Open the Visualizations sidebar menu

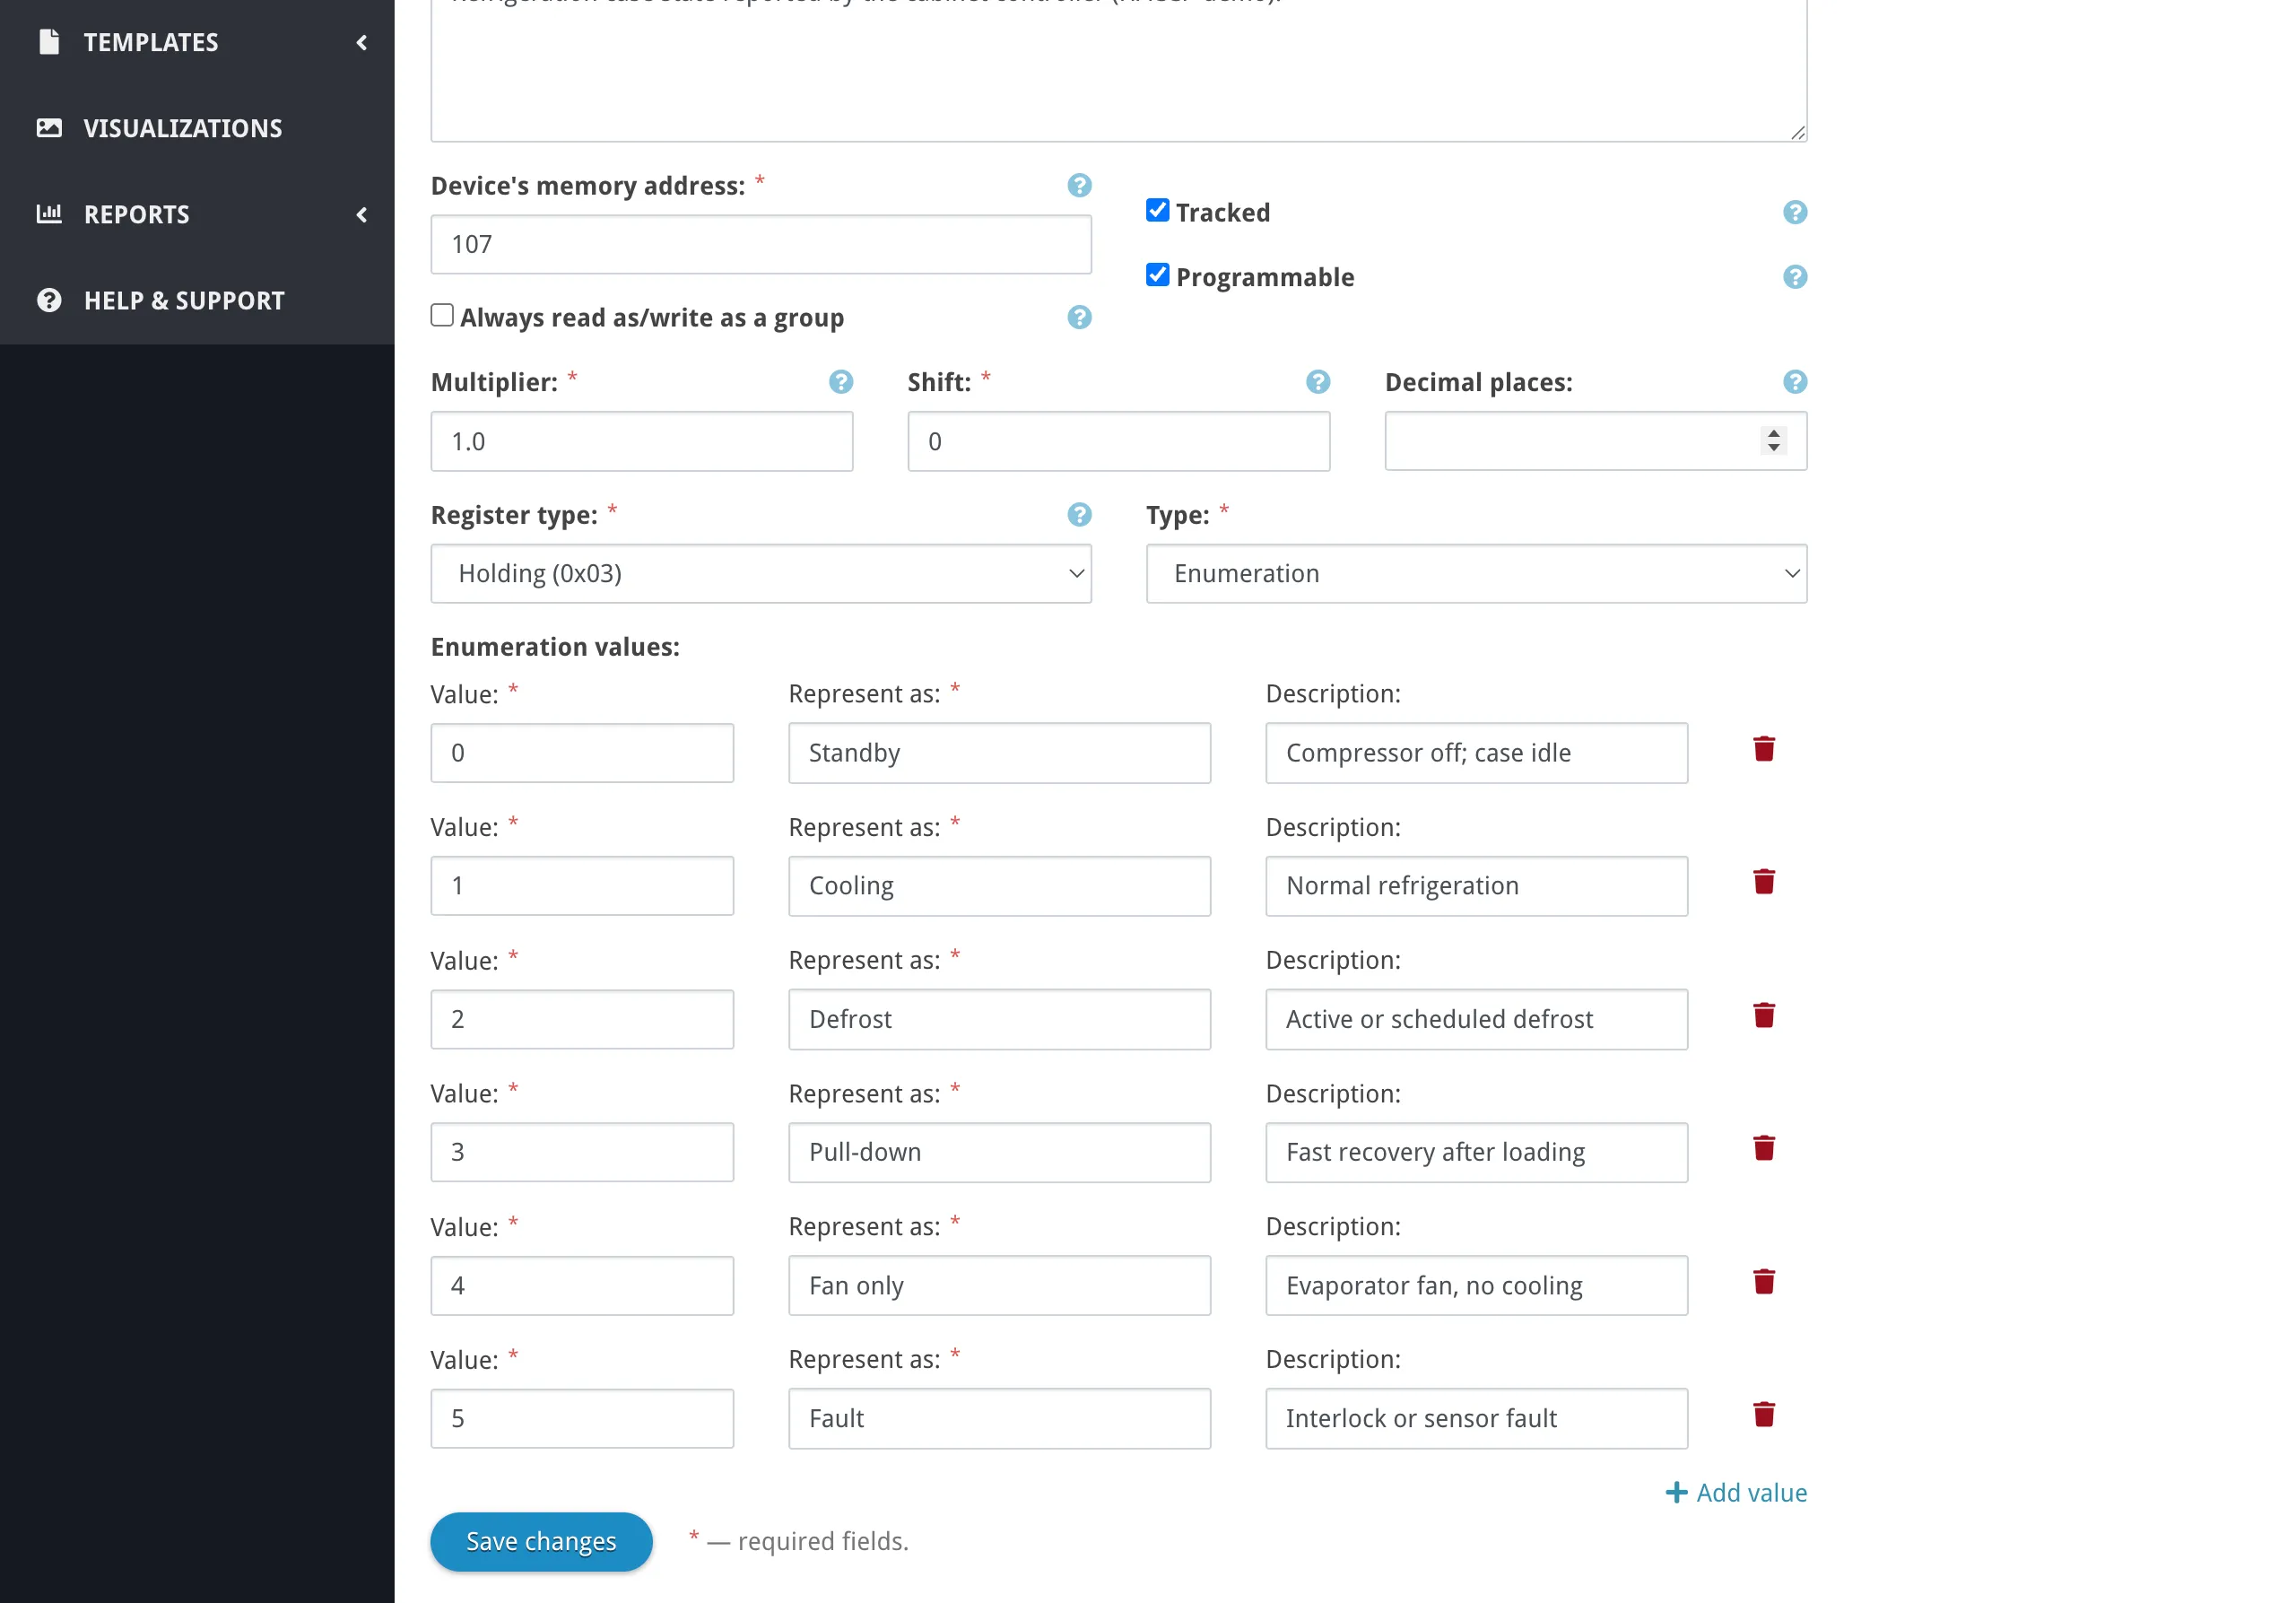pos(197,128)
